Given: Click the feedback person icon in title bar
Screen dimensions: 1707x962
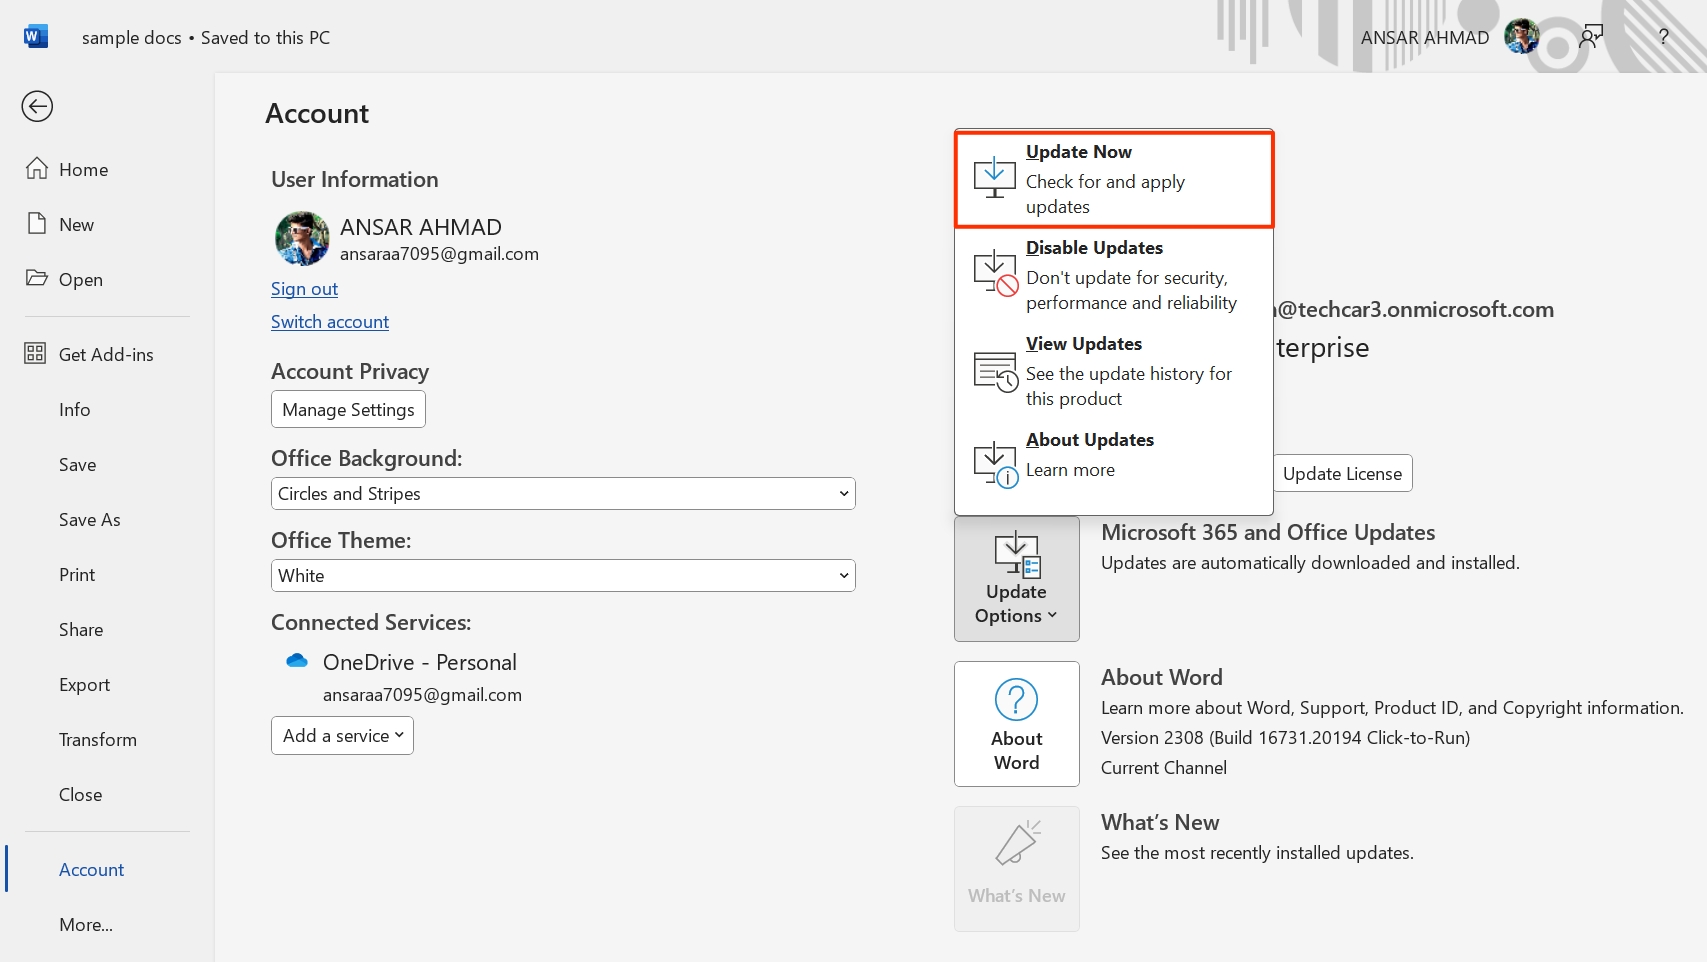Looking at the screenshot, I should coord(1590,37).
